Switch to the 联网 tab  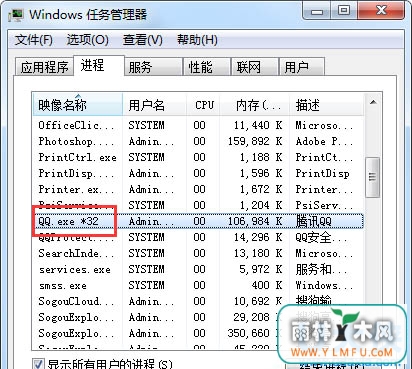pos(255,67)
